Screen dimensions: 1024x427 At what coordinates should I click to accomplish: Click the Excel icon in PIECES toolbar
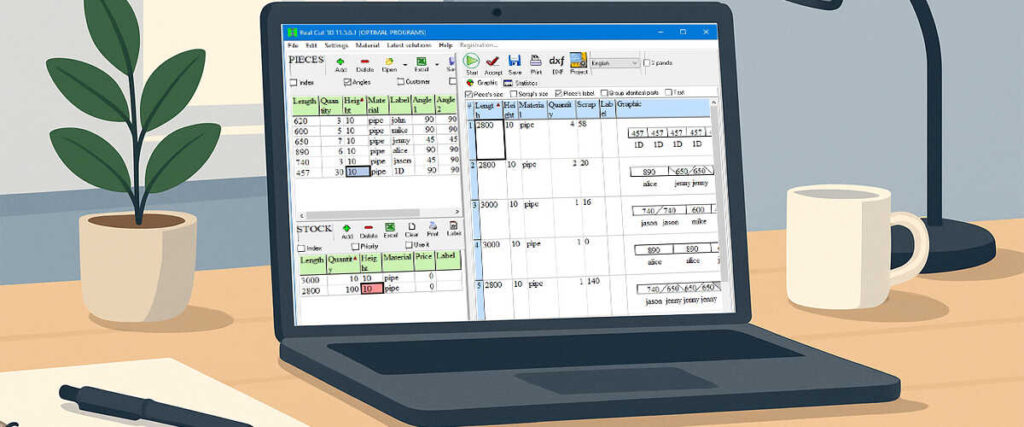coord(421,61)
